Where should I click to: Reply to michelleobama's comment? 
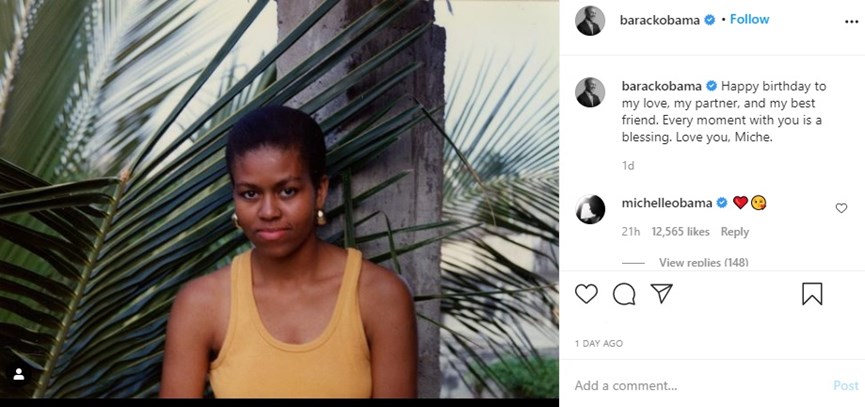(x=734, y=231)
